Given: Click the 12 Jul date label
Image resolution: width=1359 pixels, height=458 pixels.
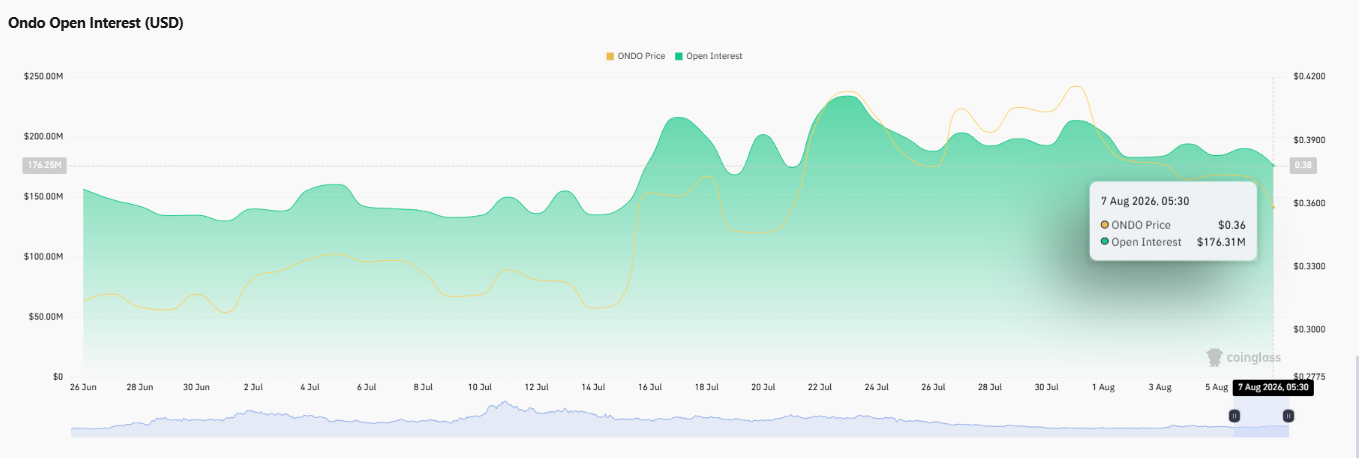Looking at the screenshot, I should click(x=537, y=386).
